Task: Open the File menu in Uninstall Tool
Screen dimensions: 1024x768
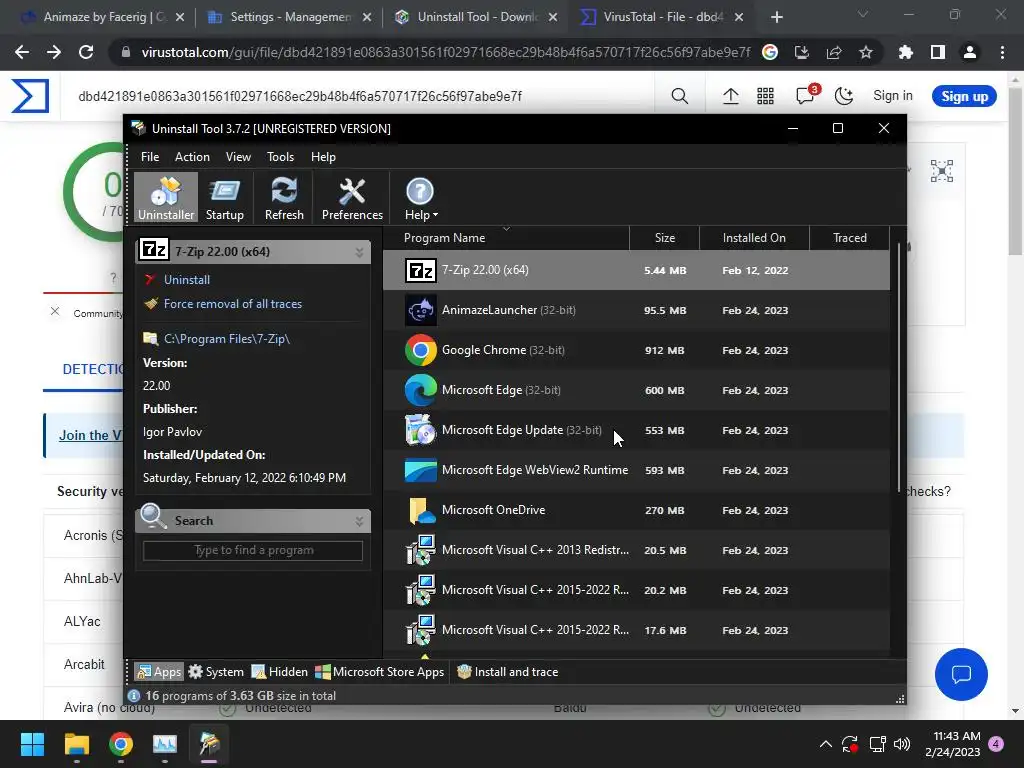Action: click(x=150, y=157)
